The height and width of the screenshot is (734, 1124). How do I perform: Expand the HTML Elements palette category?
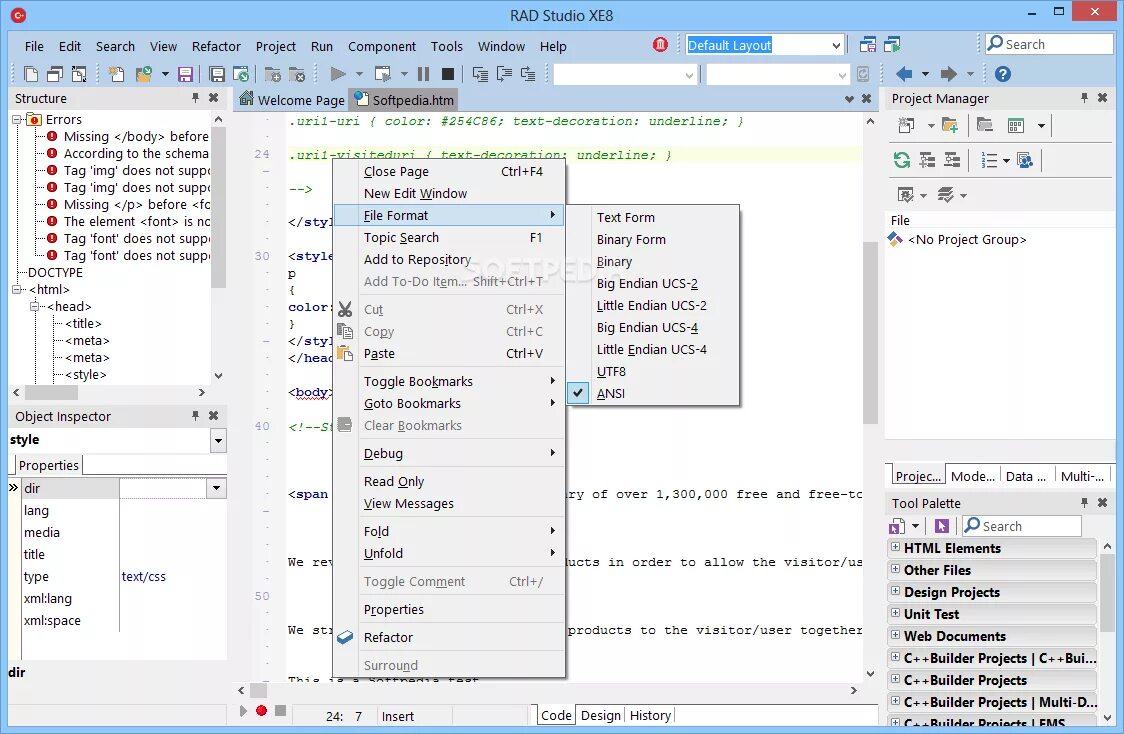coord(895,548)
